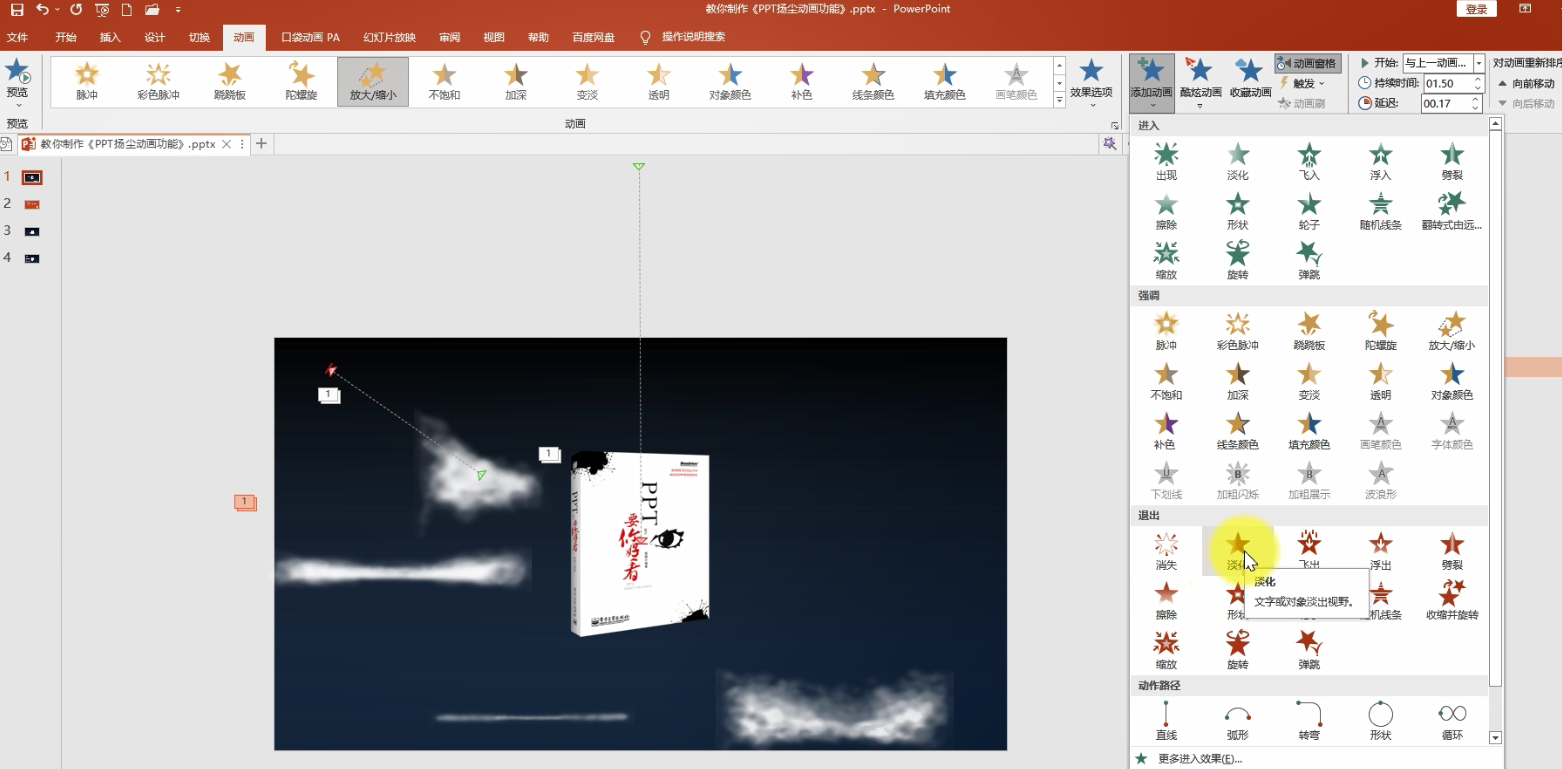Select 轮子 effect in 进入 section
1562x769 pixels.
[1309, 211]
